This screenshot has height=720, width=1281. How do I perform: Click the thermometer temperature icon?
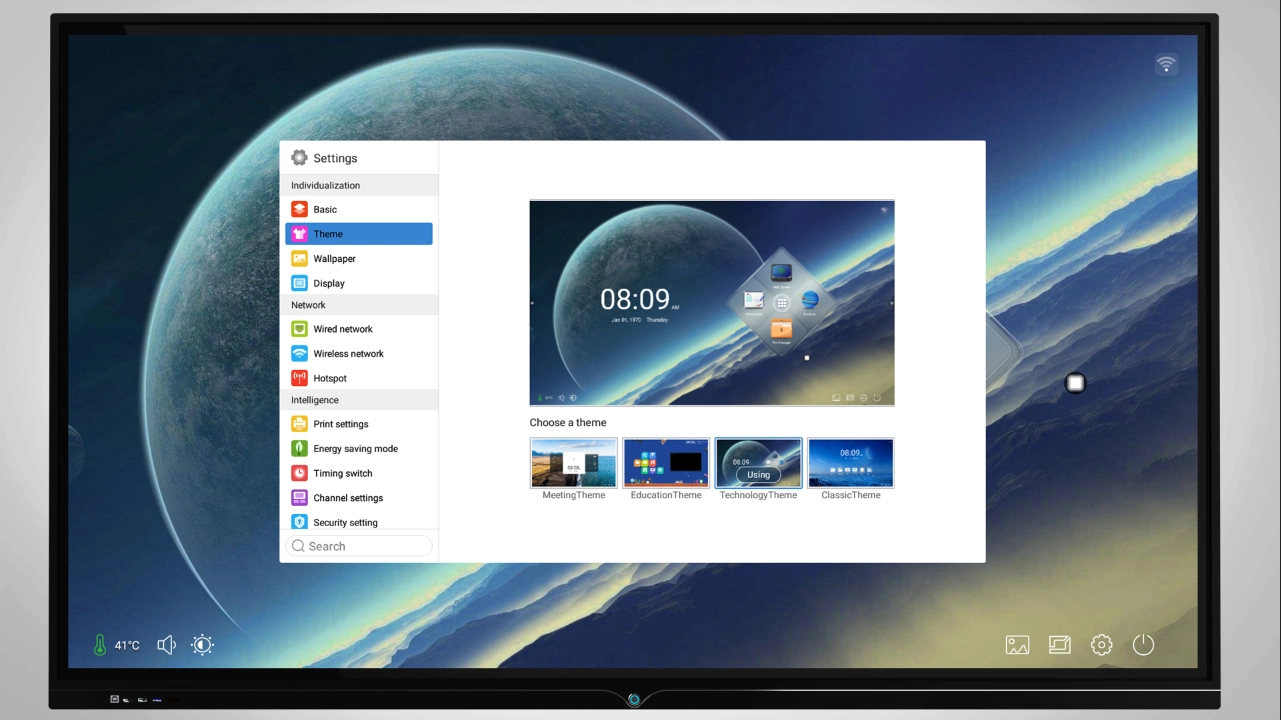point(100,645)
